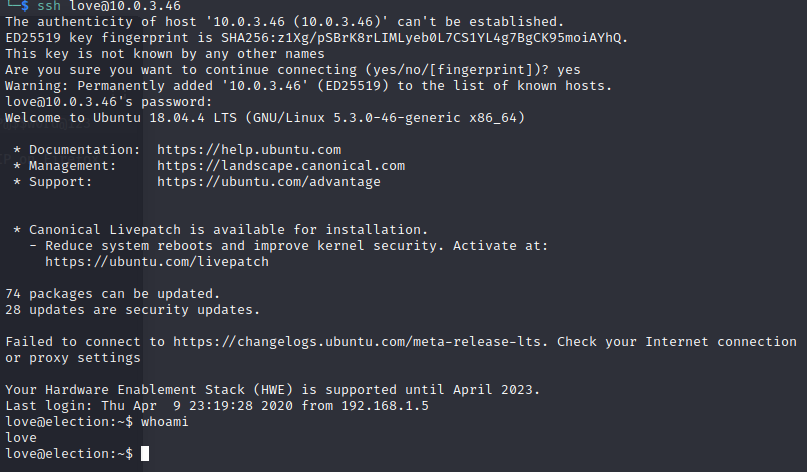The image size is (807, 472).
Task: Click the 'Welcome to Ubuntu 18.04.4 LTS' line
Action: pyautogui.click(x=265, y=118)
